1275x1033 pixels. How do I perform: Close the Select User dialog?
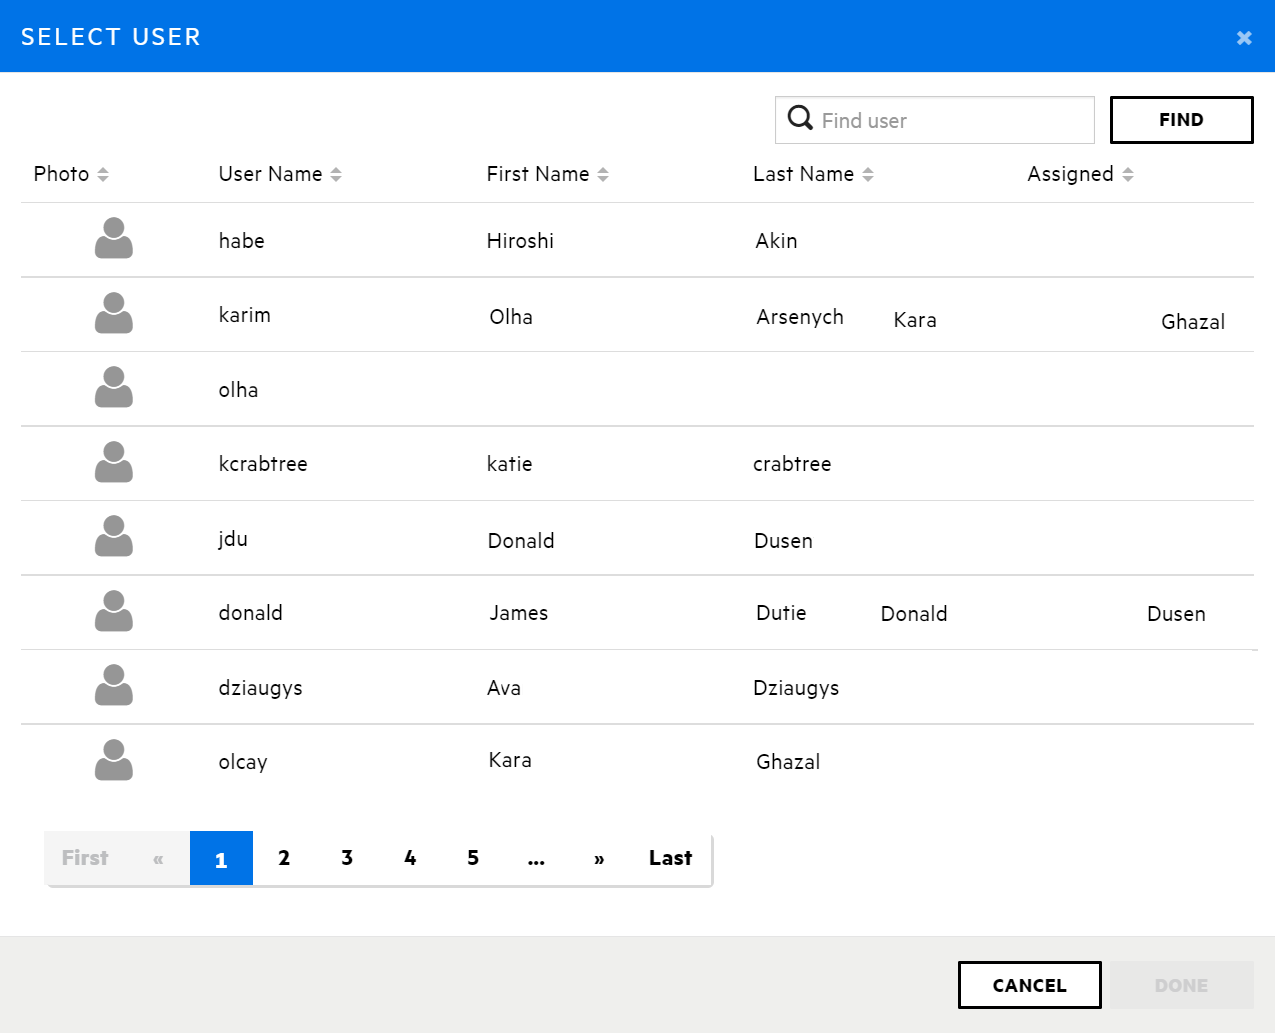click(x=1244, y=38)
